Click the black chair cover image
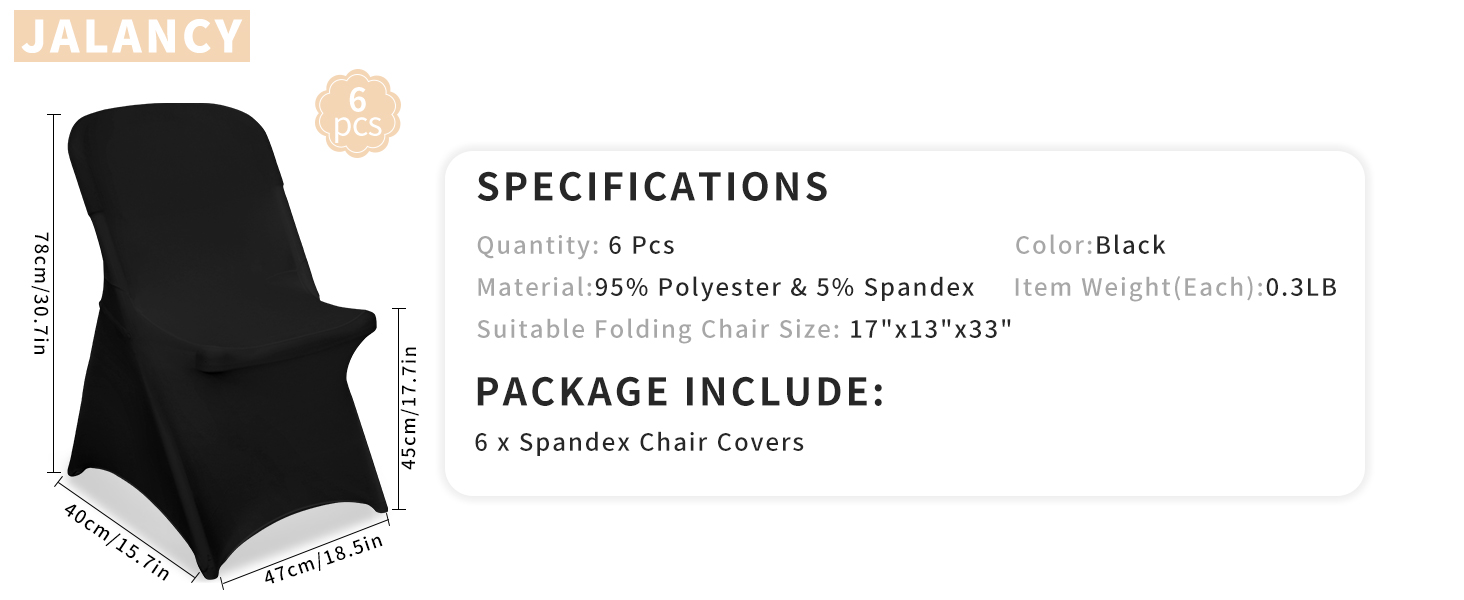The width and height of the screenshot is (1464, 600). [x=222, y=340]
